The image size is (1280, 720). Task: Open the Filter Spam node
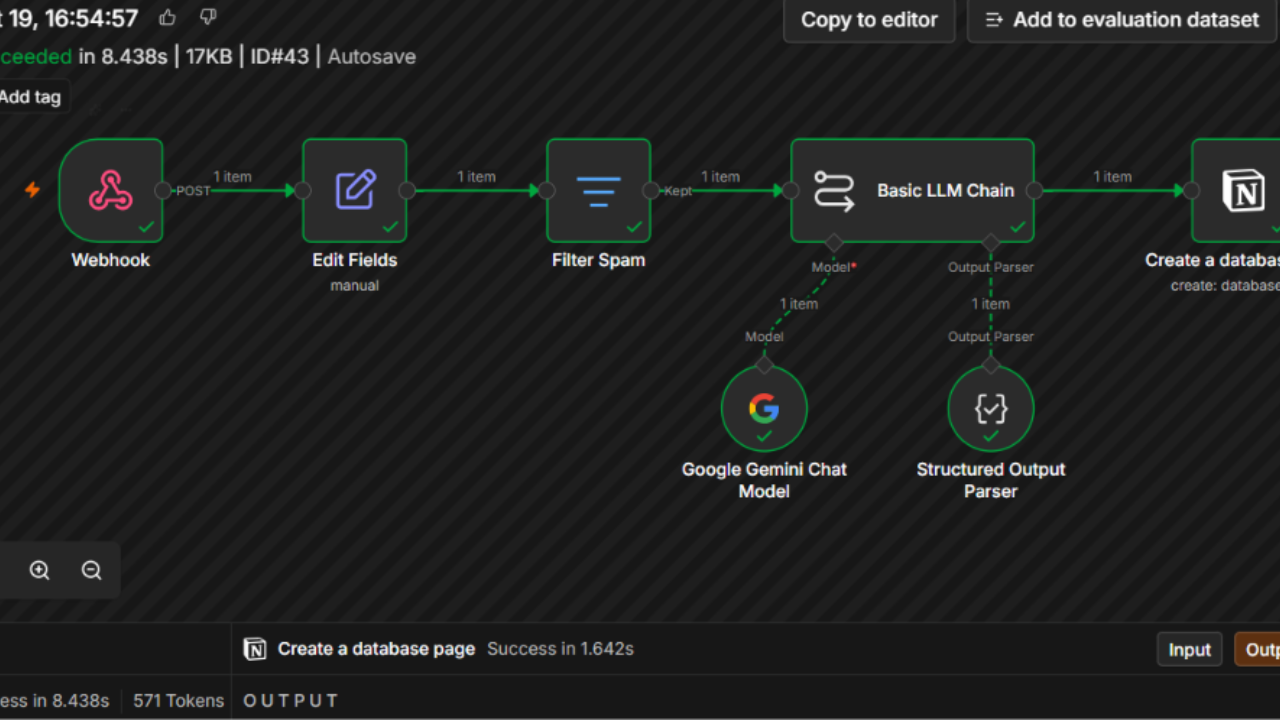(x=599, y=190)
